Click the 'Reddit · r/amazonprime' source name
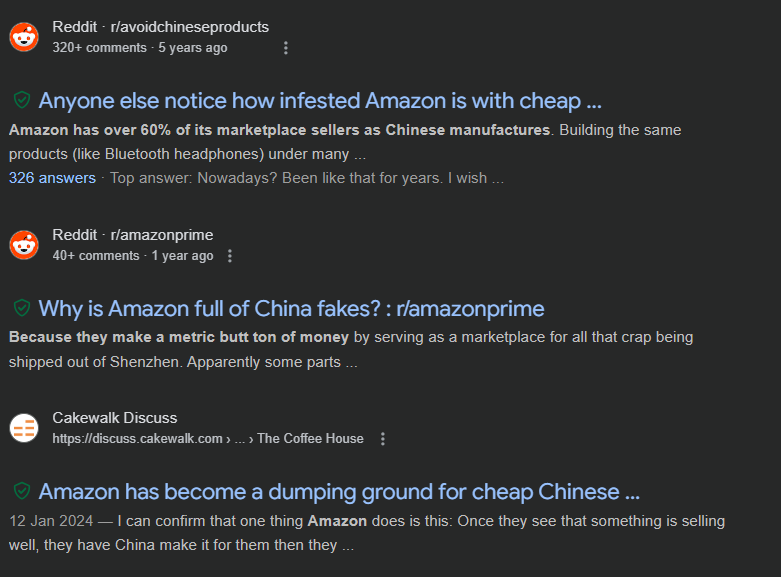781x577 pixels. 132,235
